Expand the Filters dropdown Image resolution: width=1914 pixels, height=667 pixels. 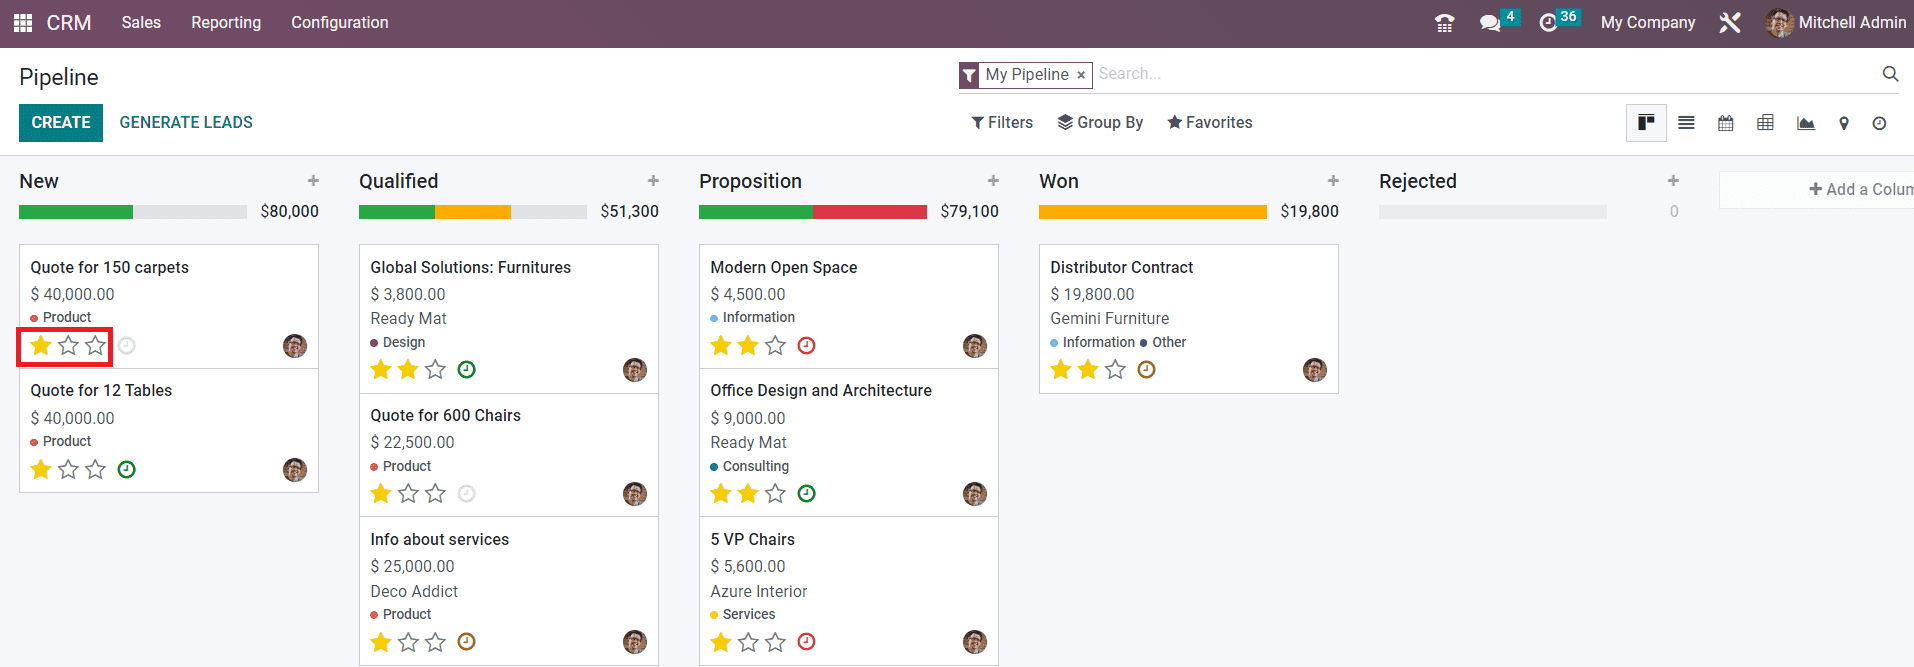pos(1002,122)
